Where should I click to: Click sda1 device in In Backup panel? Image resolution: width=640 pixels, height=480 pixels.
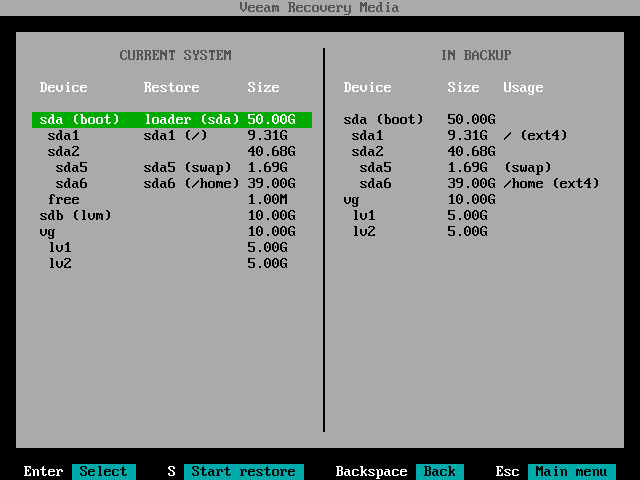click(367, 136)
